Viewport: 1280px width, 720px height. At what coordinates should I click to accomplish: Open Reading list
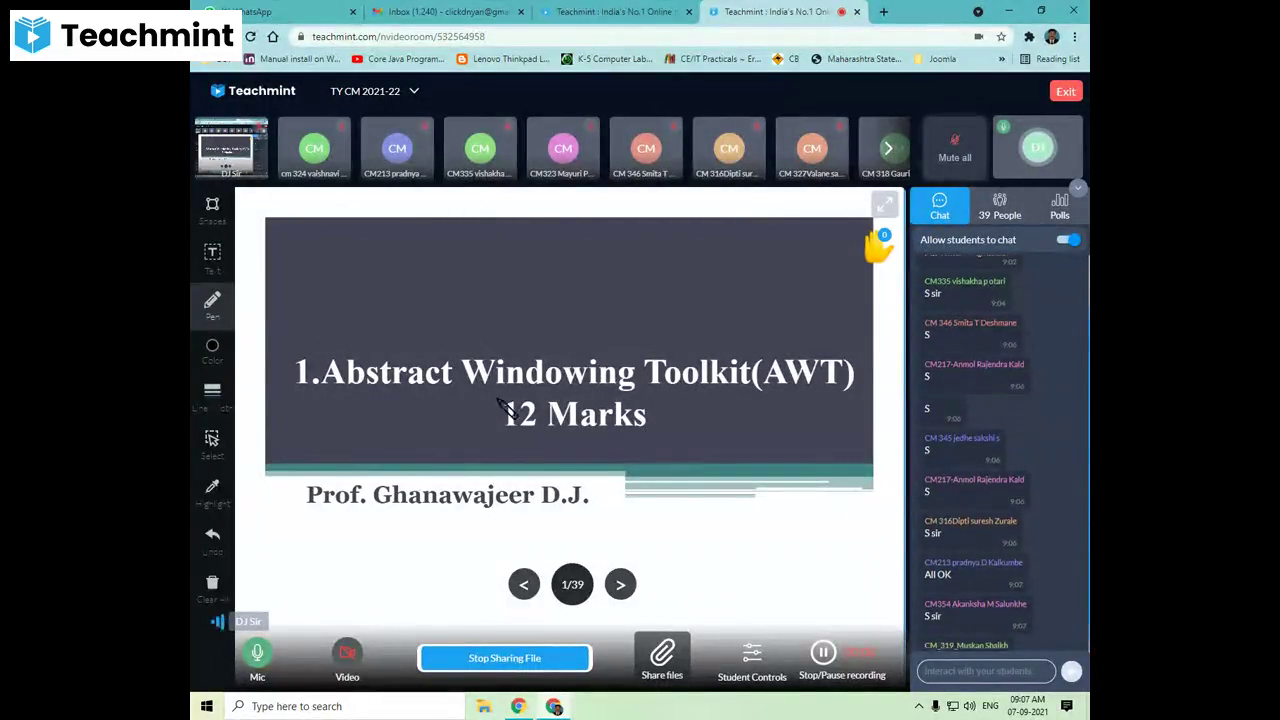[1050, 59]
